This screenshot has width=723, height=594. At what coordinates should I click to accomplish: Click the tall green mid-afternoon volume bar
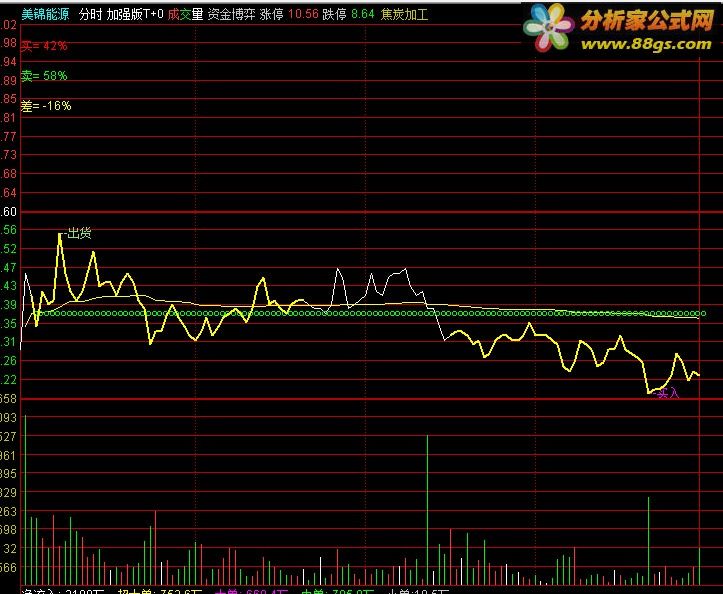point(427,510)
